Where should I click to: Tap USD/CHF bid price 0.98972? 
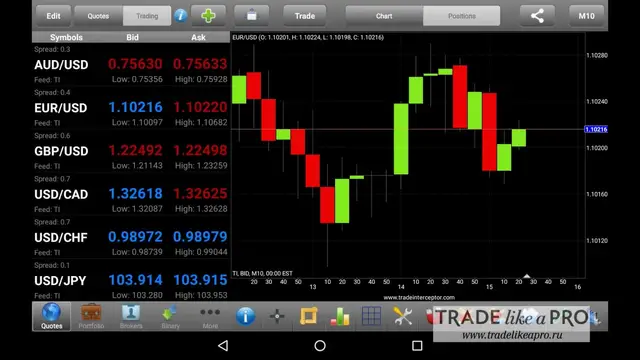pos(135,237)
